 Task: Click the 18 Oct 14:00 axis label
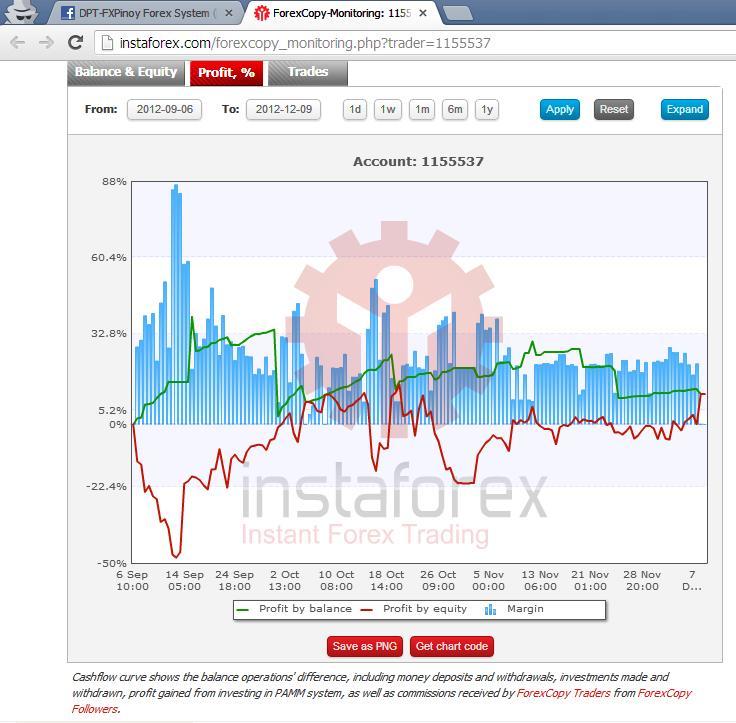386,581
